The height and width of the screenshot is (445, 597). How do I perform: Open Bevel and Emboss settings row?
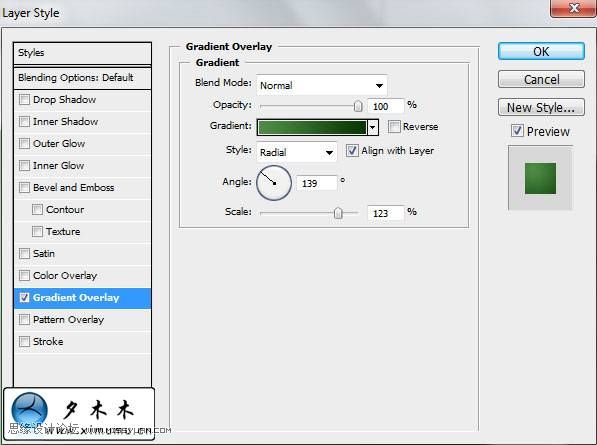[82, 188]
